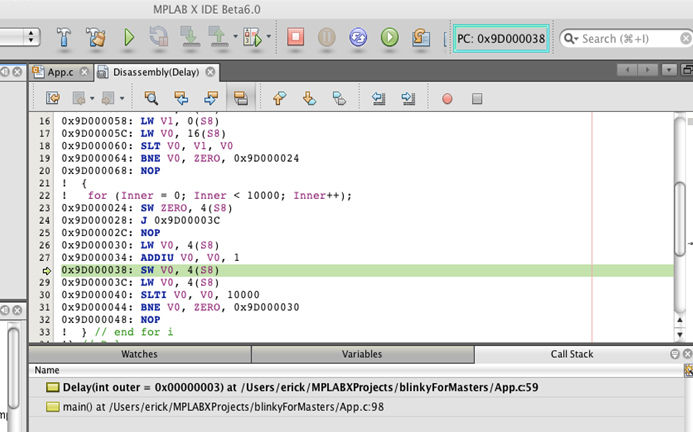
Task: Open the configuration combo box stepper
Action: click(x=32, y=38)
